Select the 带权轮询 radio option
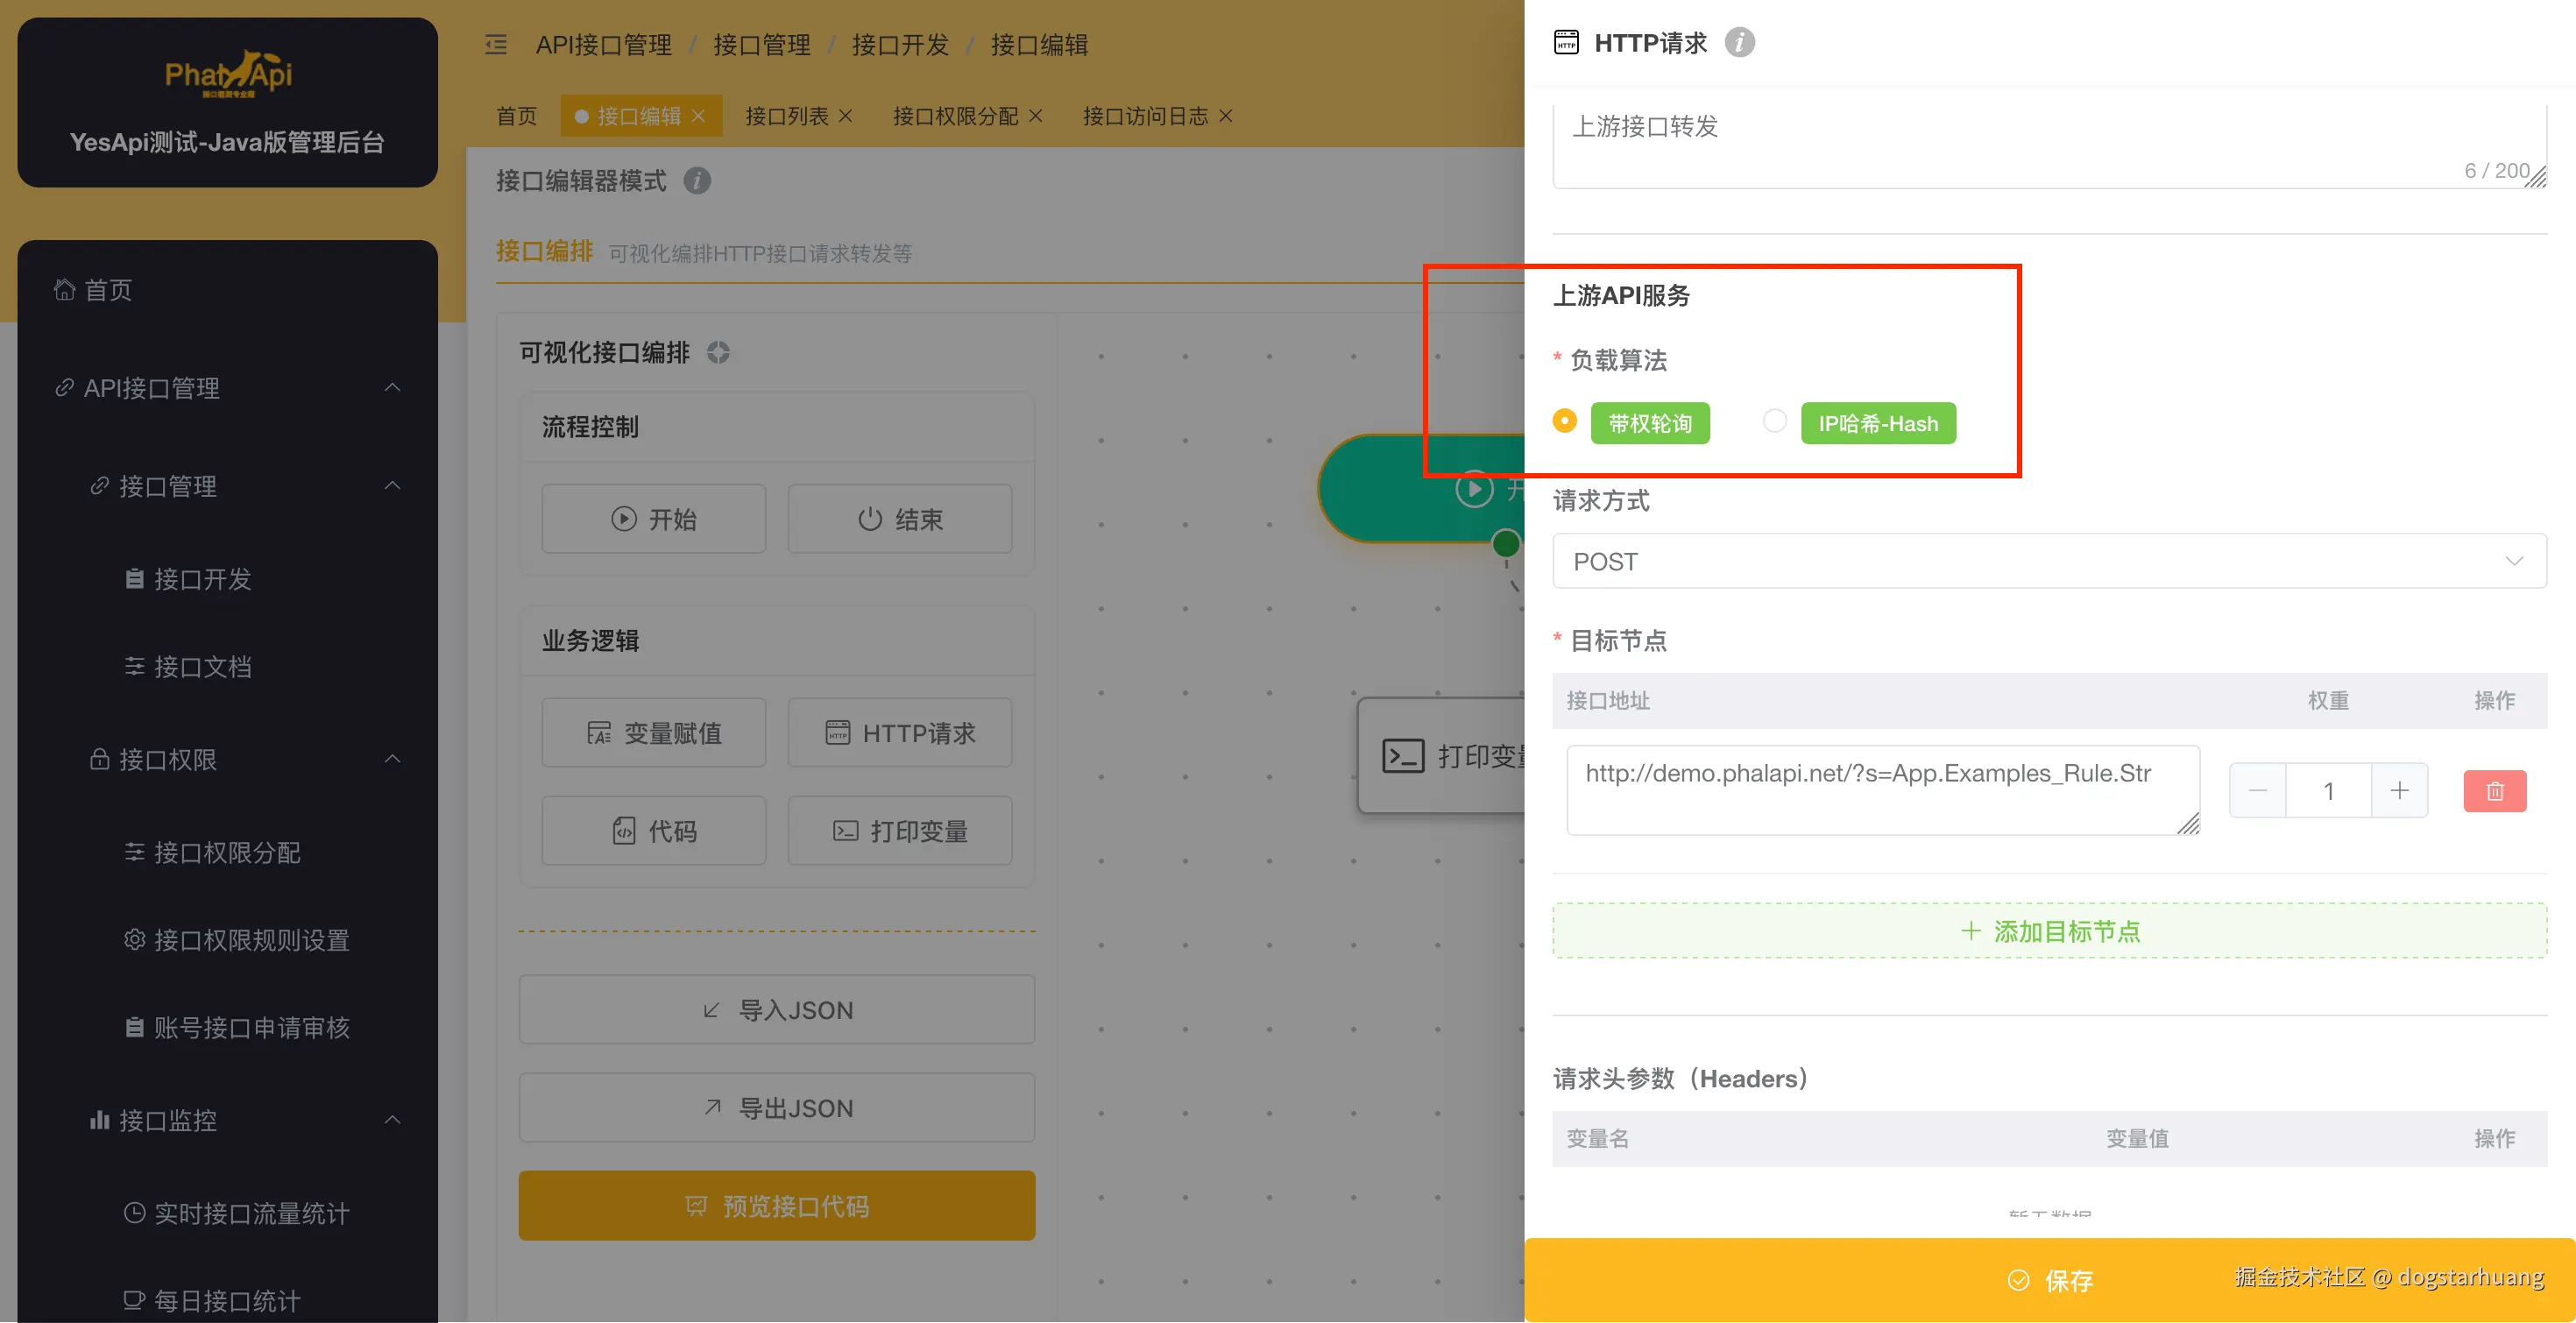2576x1323 pixels. (x=1565, y=422)
